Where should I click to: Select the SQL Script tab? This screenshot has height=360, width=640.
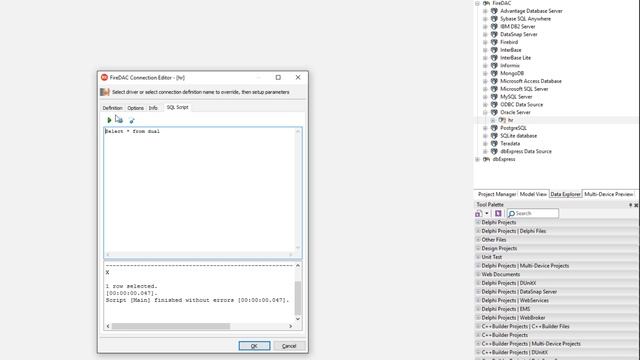click(x=177, y=107)
